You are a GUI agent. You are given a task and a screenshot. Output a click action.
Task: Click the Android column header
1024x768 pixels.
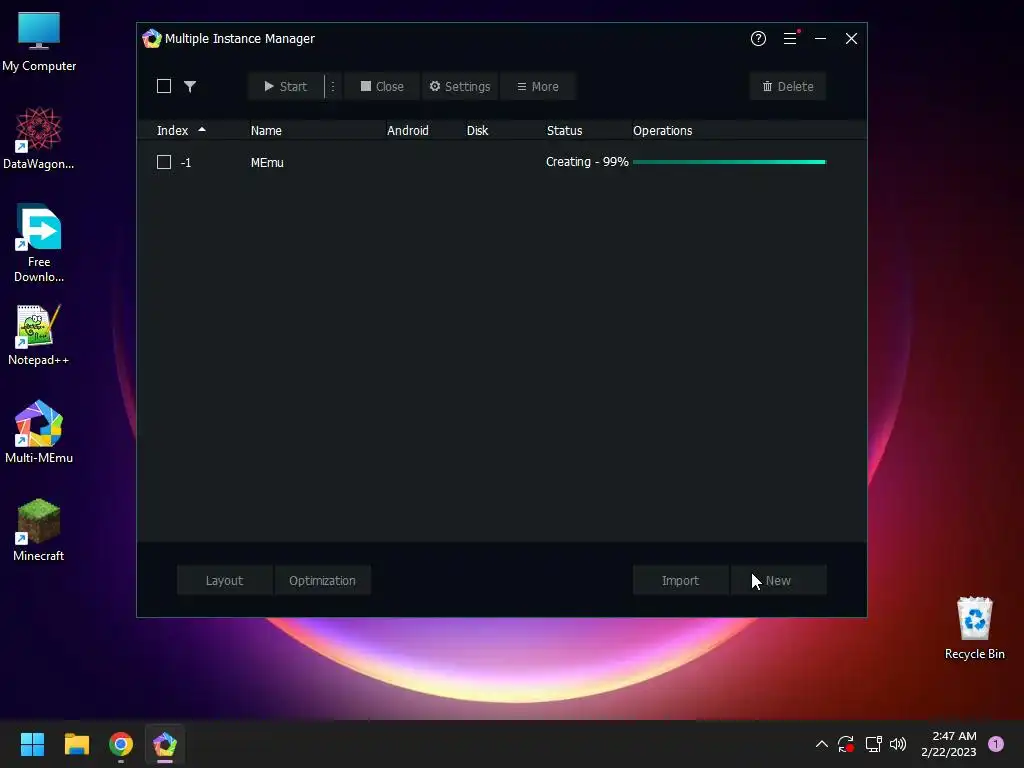pos(408,131)
